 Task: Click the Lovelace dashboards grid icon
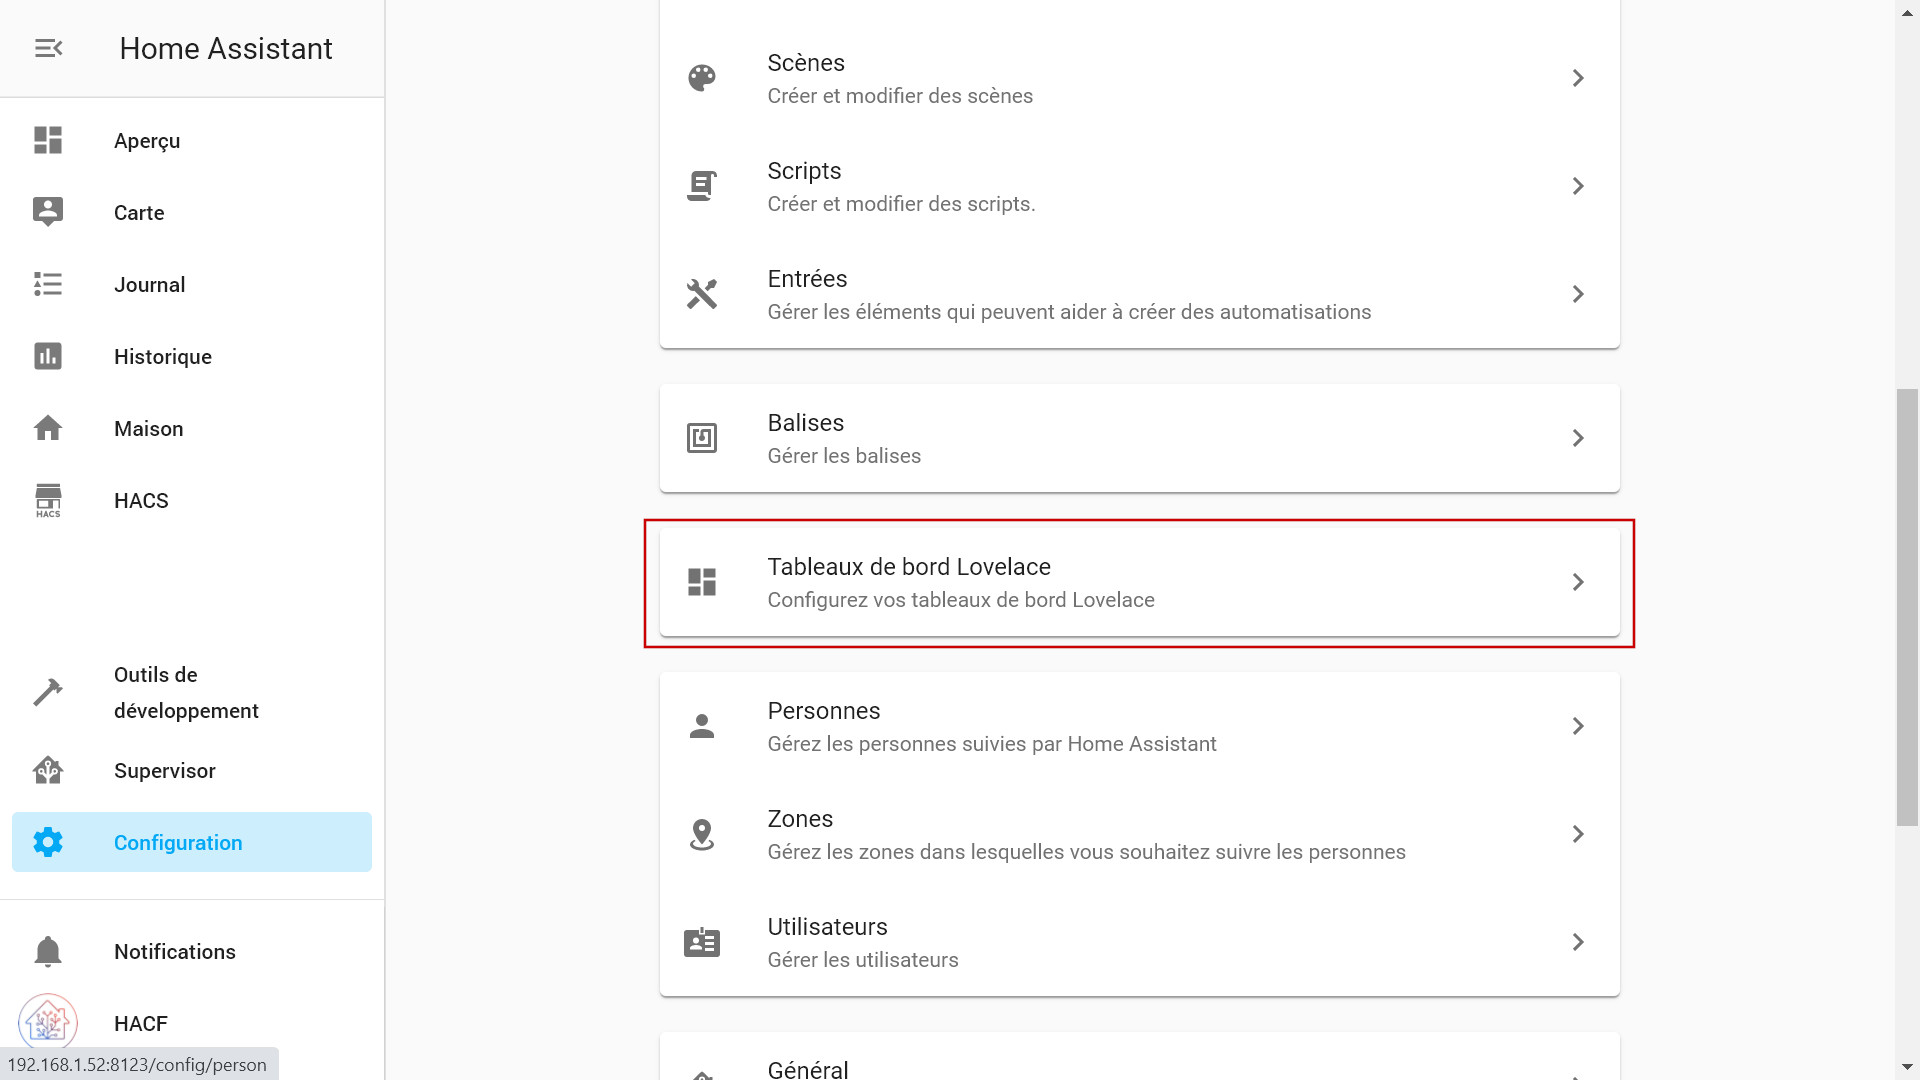702,582
